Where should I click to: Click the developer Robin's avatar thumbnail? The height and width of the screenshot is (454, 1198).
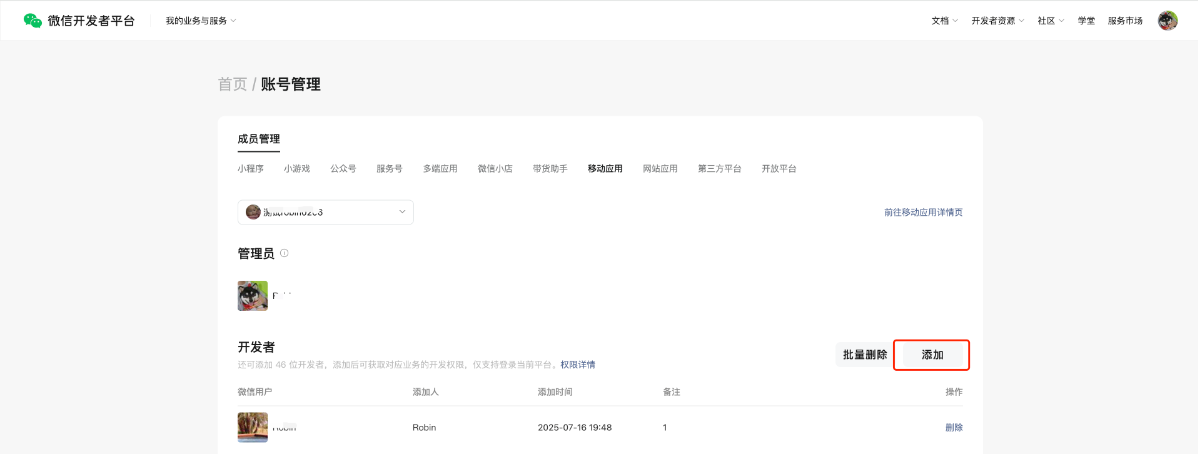coord(252,427)
